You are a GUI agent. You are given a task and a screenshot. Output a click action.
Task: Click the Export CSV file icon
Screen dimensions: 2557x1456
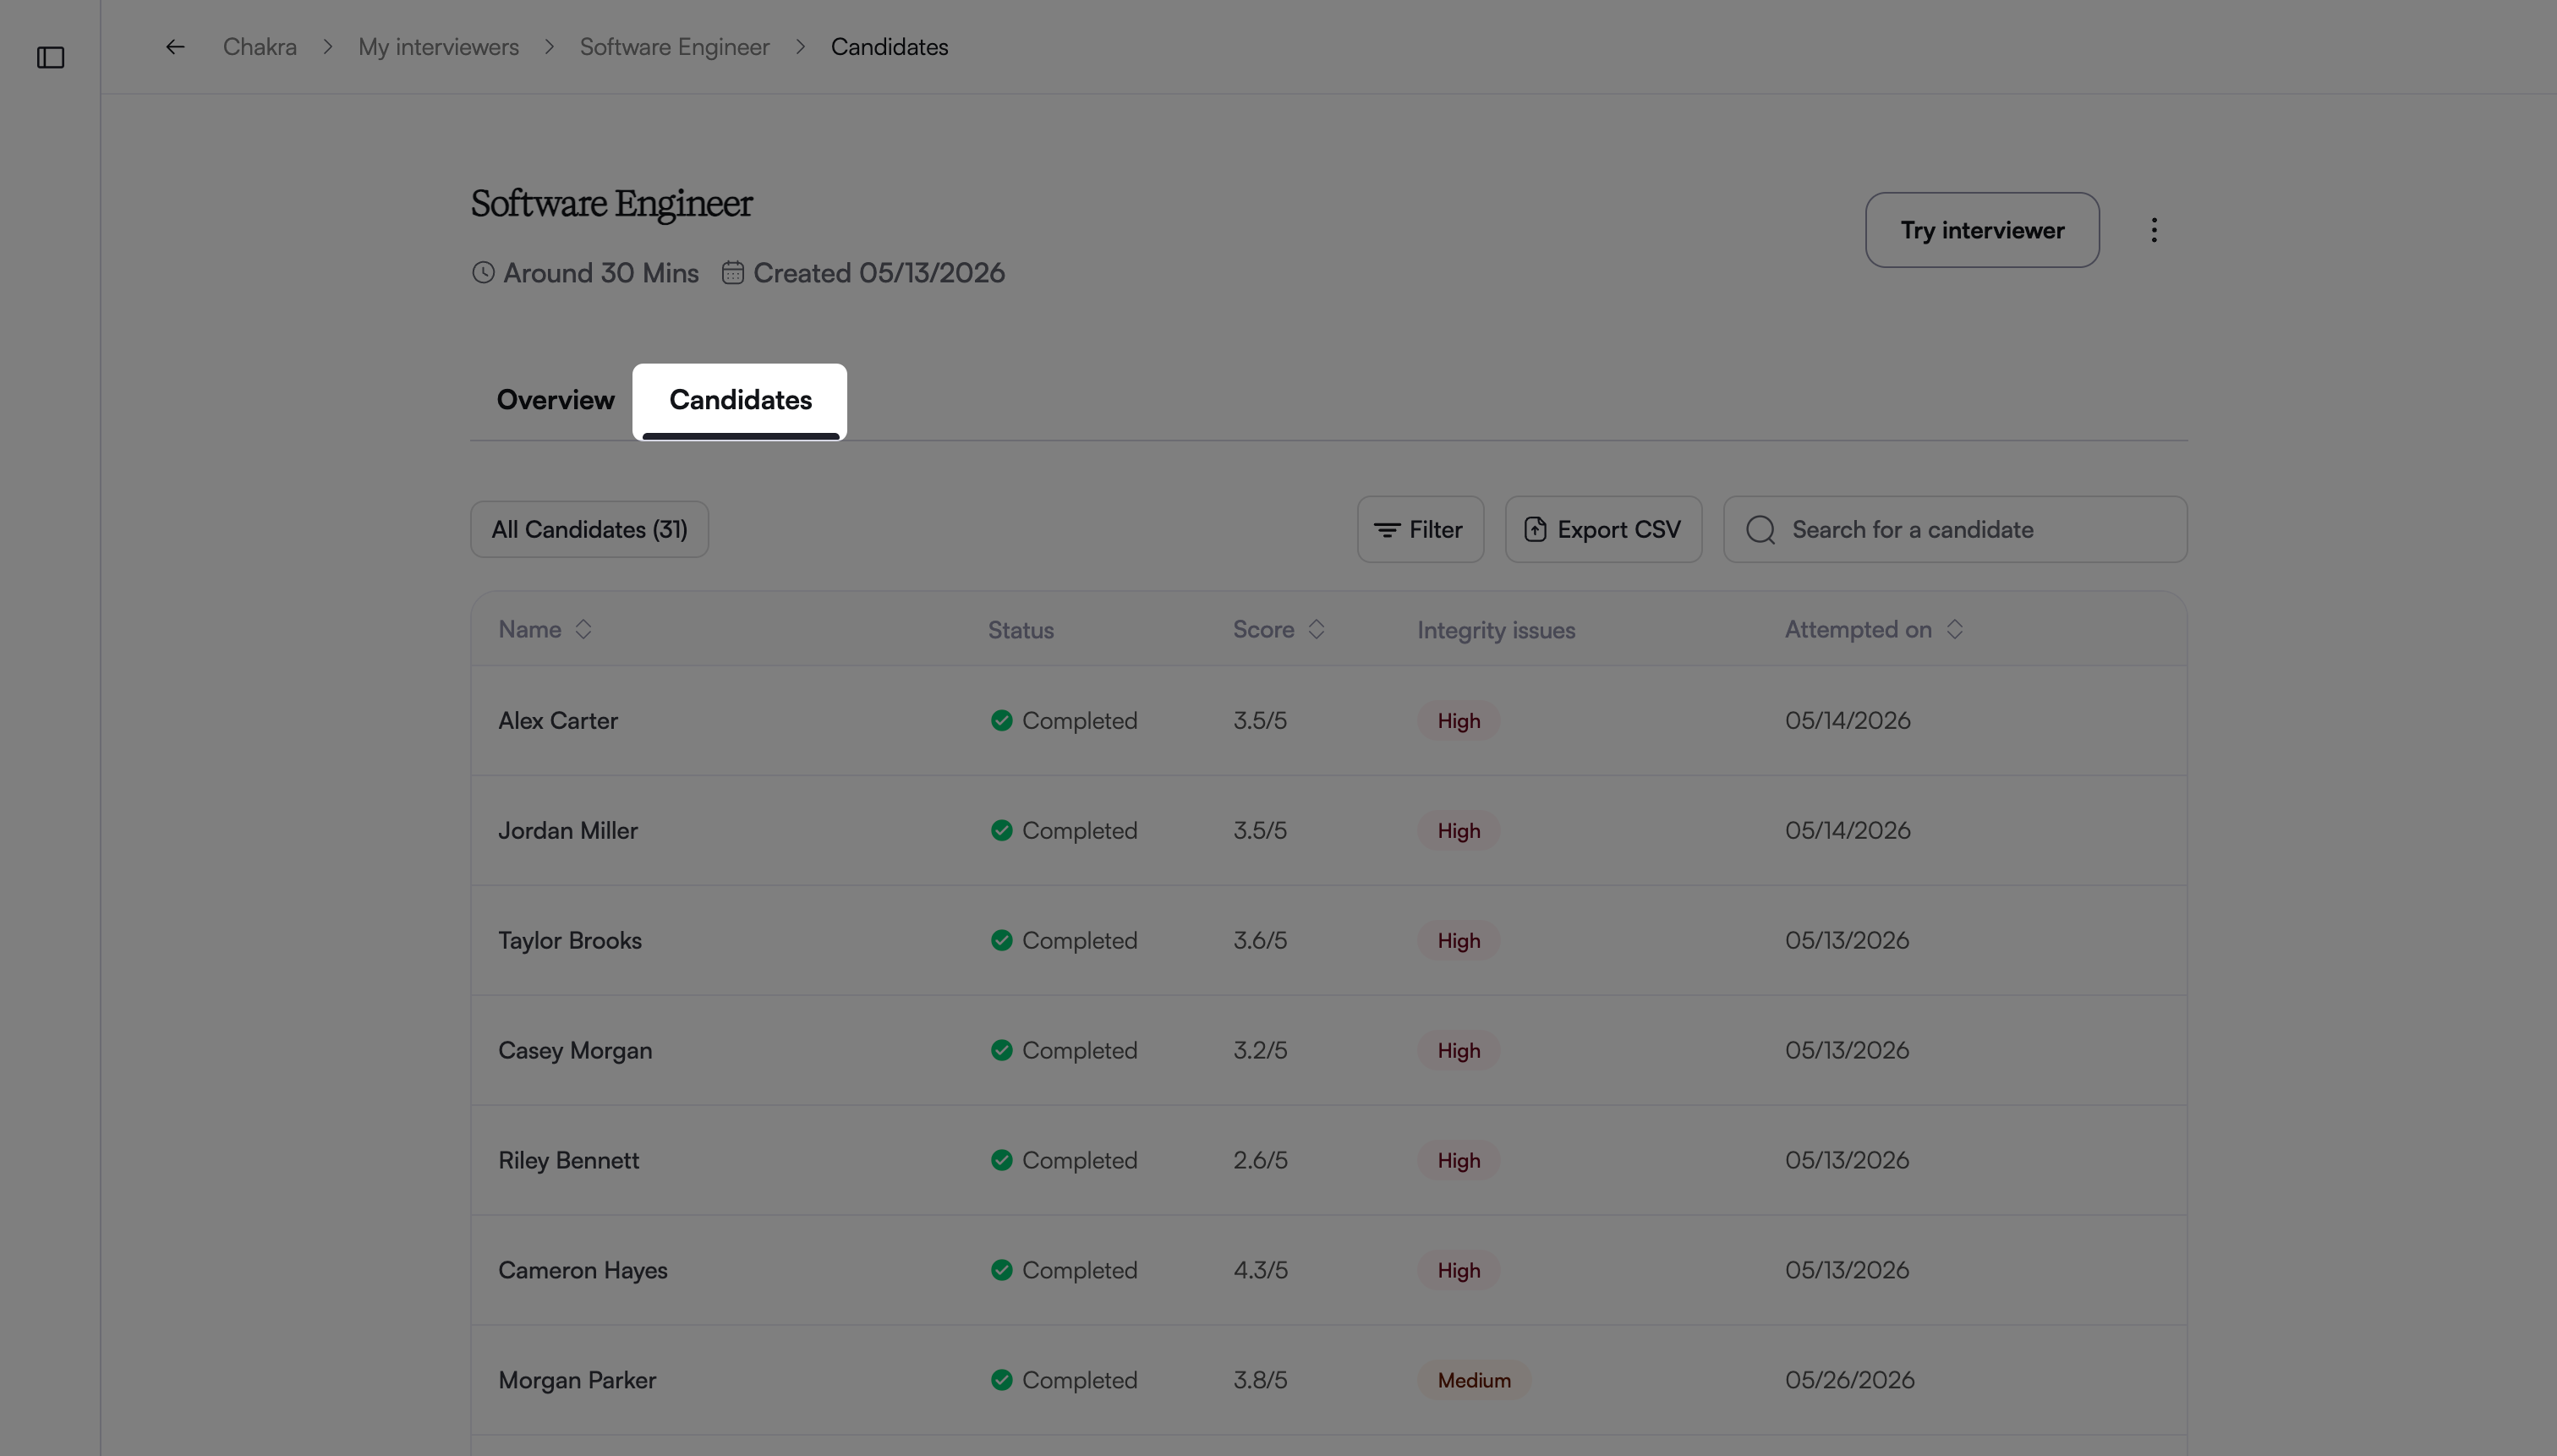click(x=1535, y=530)
